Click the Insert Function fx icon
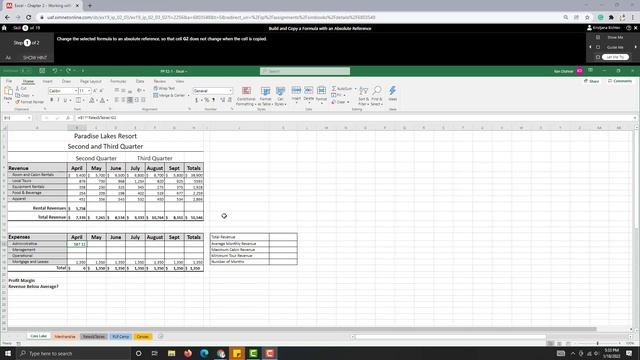This screenshot has height=360, width=640. coord(67,118)
